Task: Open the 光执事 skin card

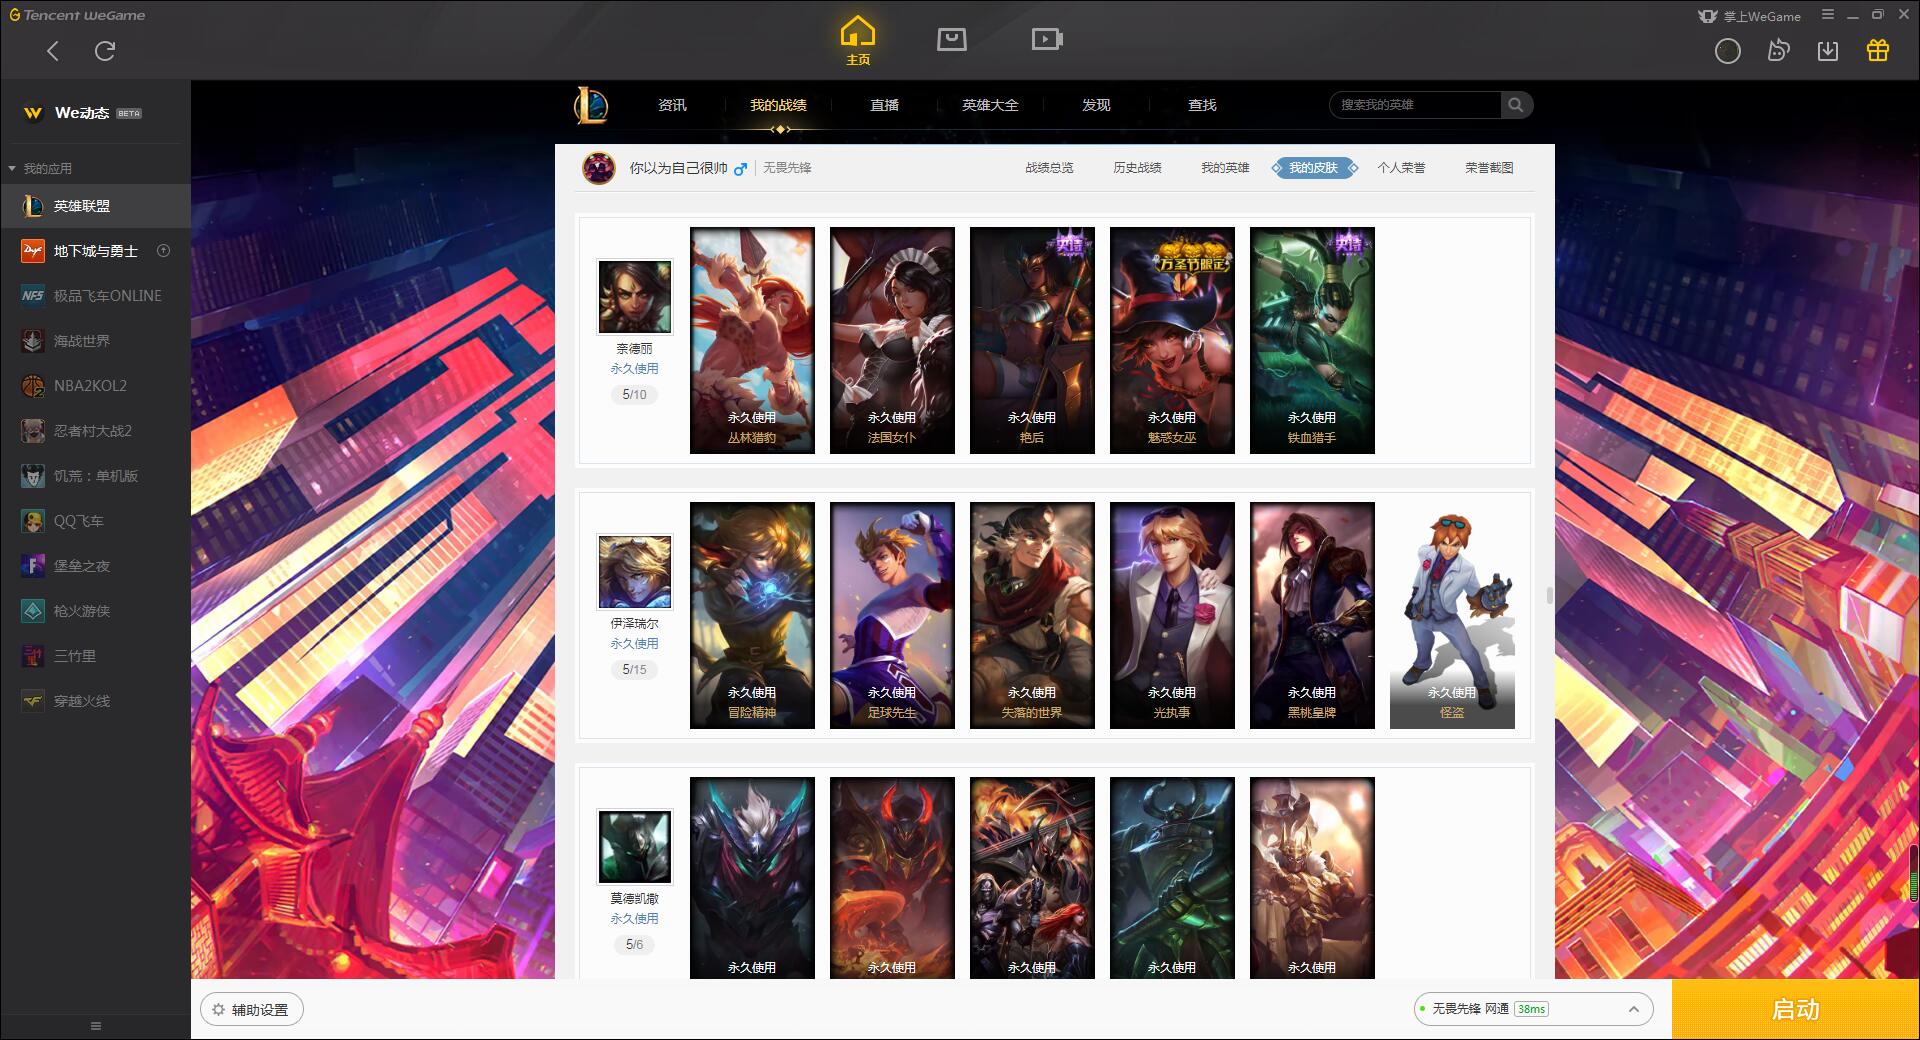Action: point(1172,615)
